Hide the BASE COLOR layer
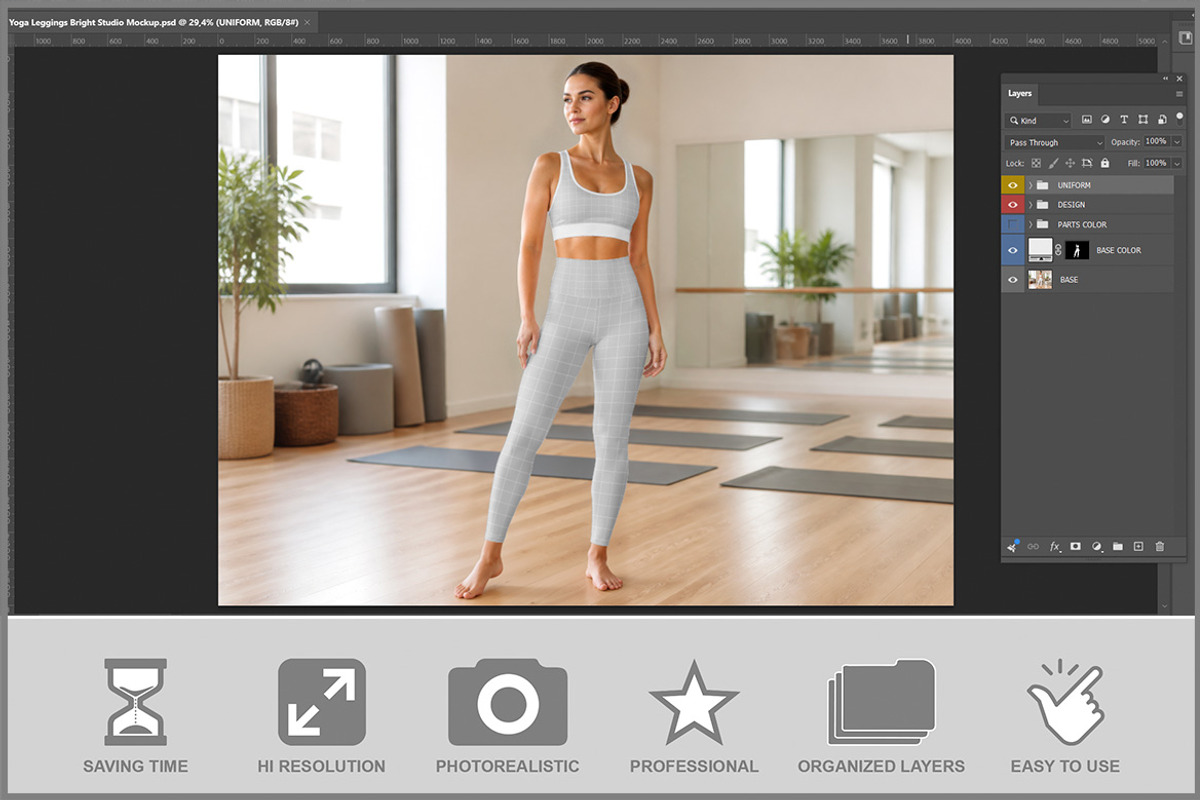The image size is (1200, 800). pos(1013,250)
